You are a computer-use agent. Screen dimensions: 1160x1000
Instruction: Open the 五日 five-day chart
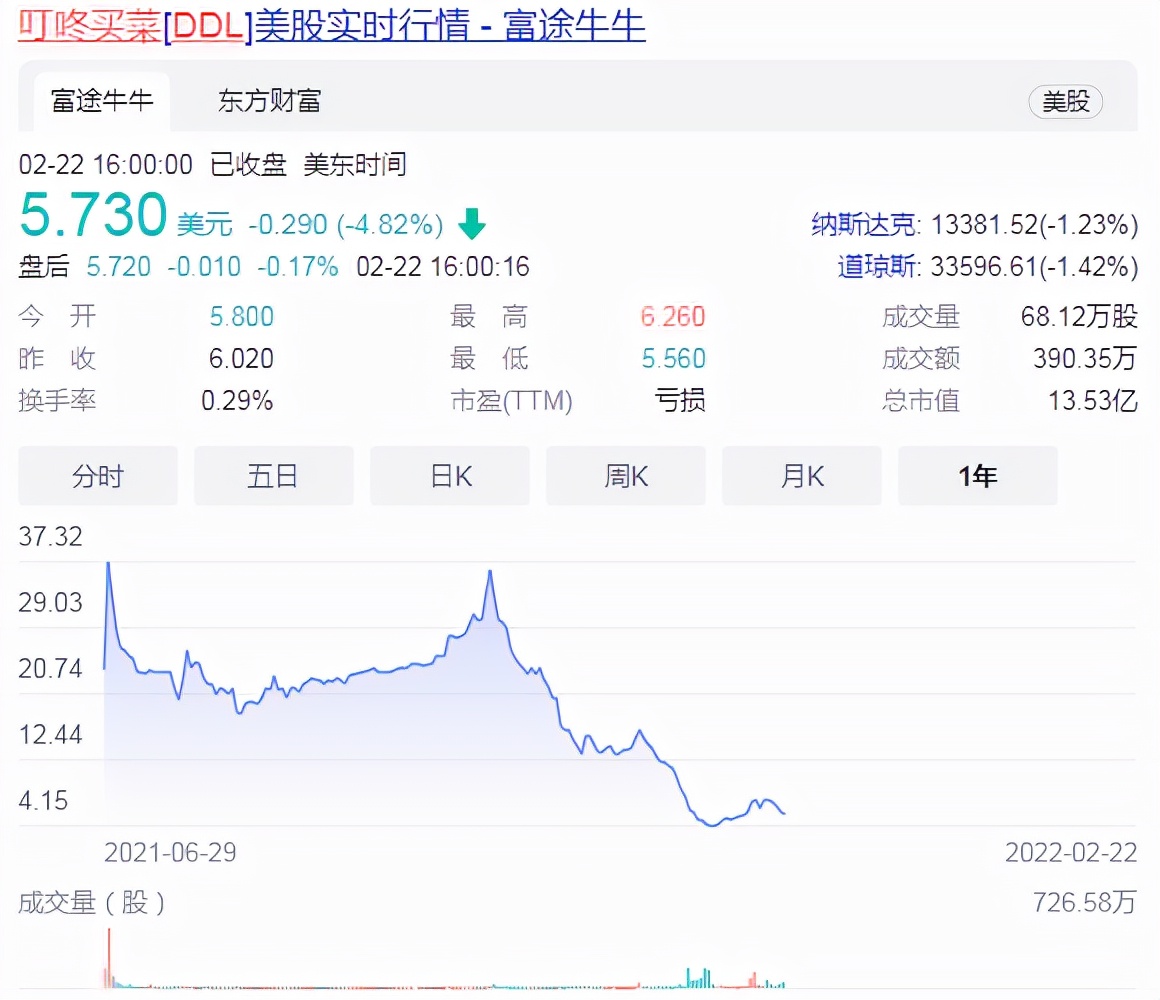point(273,476)
